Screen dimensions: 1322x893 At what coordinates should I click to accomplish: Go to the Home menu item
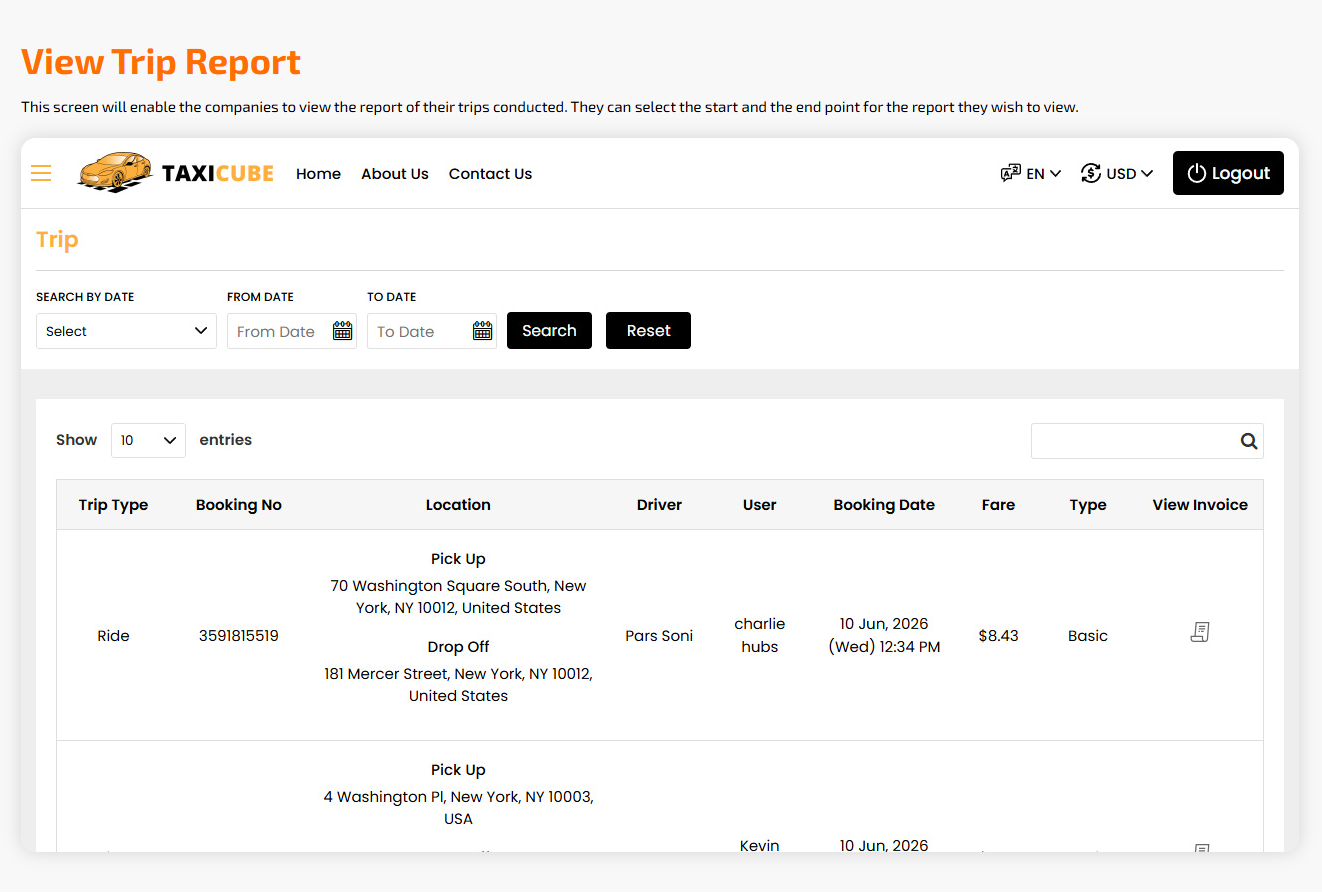[318, 174]
